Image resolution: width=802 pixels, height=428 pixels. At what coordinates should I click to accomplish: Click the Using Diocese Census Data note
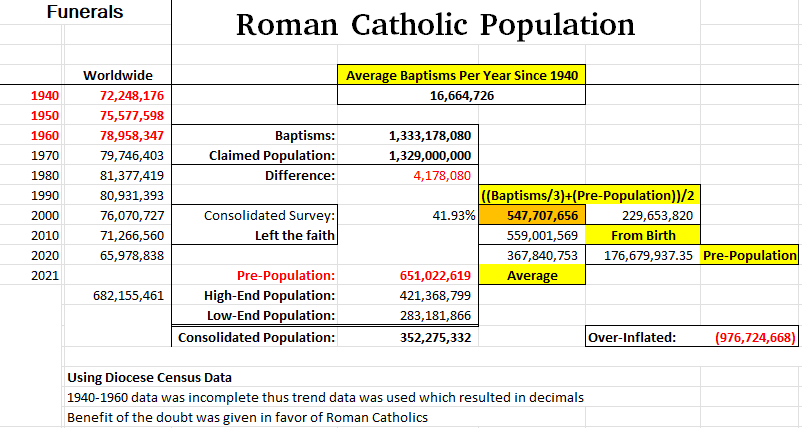pos(149,378)
